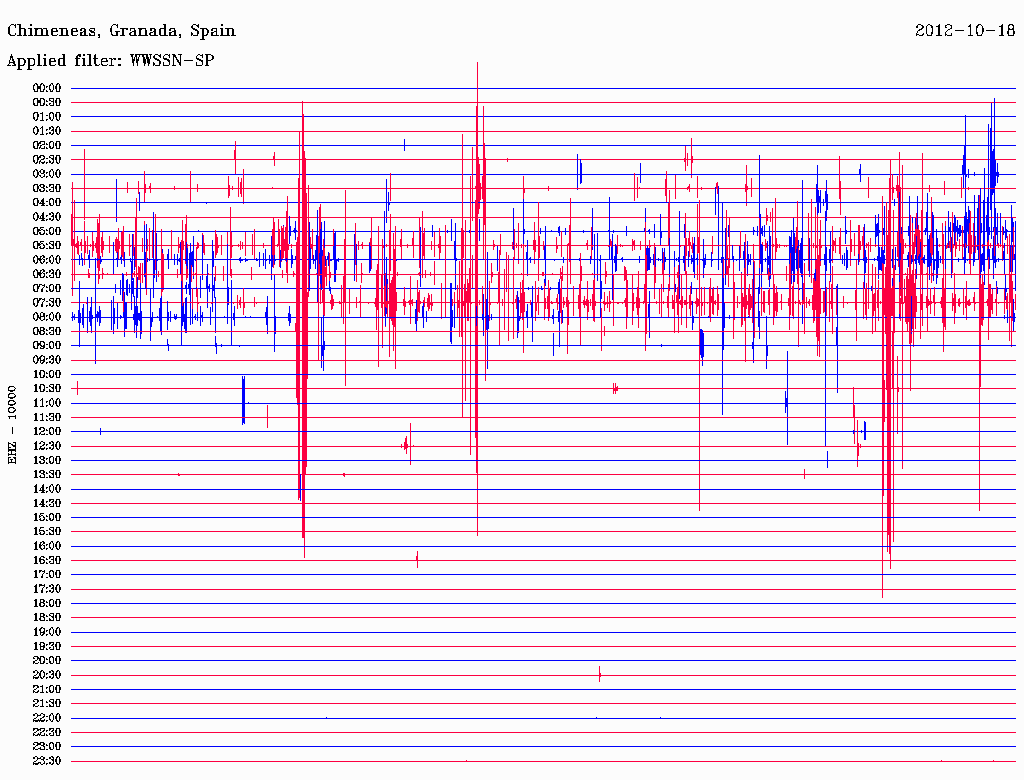This screenshot has height=780, width=1024.
Task: Select the 11:30 time label
Action: 46,417
